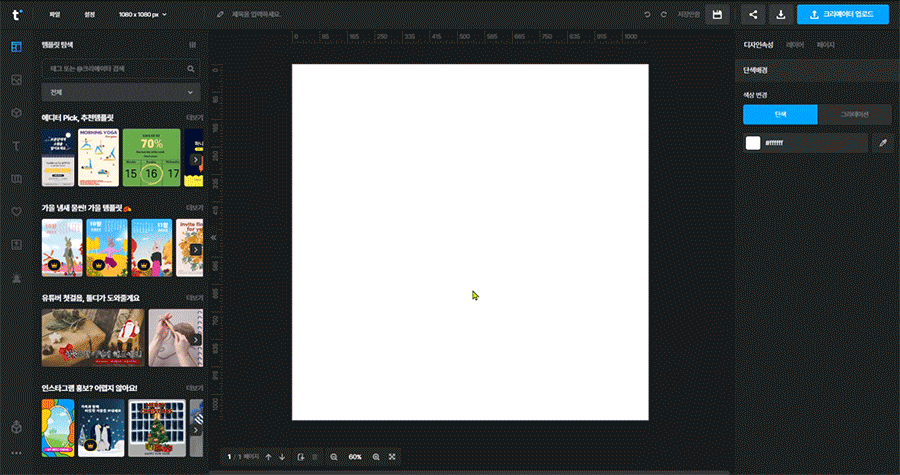The width and height of the screenshot is (900, 475).
Task: Click the 크리에이터 업로드 button
Action: (842, 14)
